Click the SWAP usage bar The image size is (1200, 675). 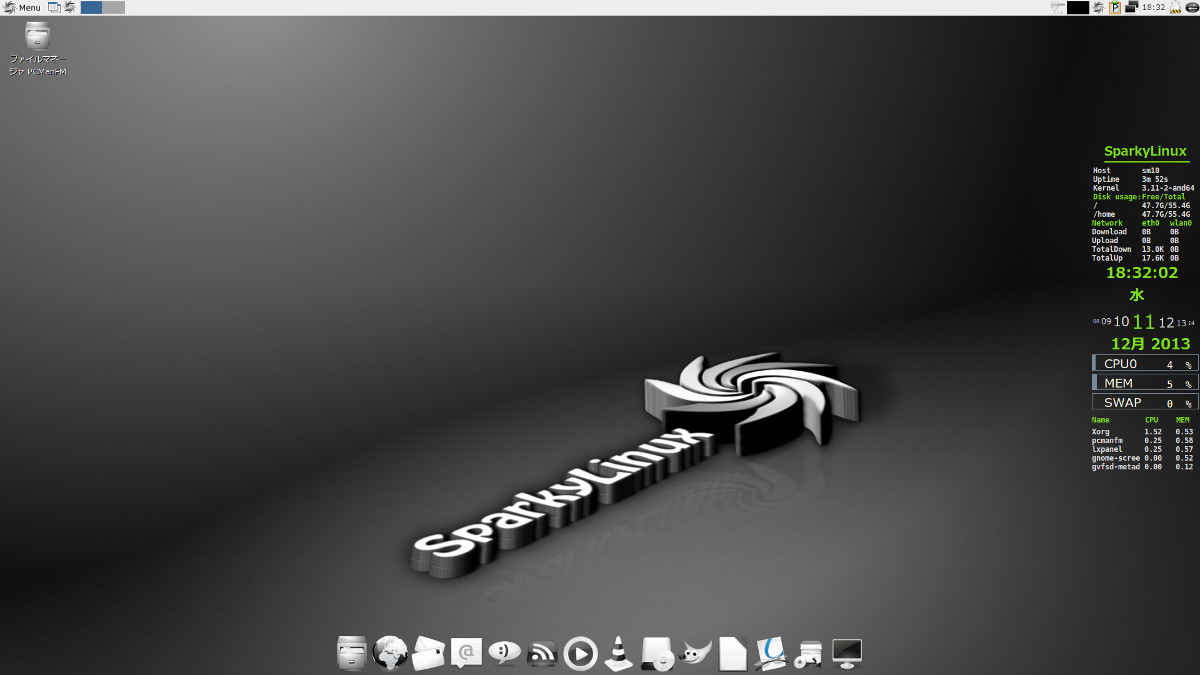point(1145,402)
